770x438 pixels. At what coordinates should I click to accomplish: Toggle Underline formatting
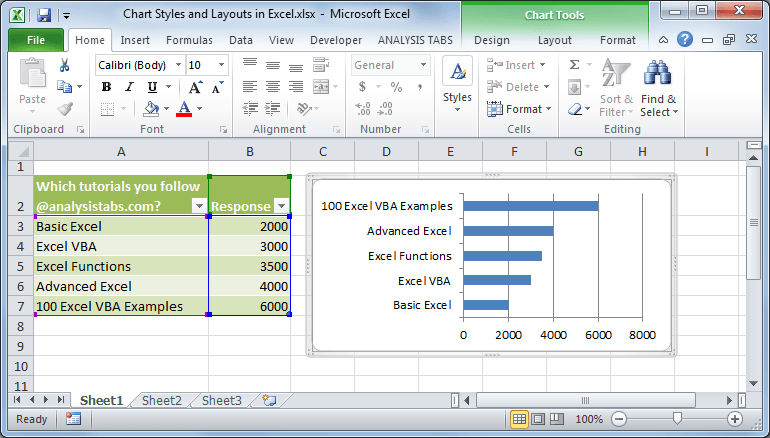coord(152,87)
